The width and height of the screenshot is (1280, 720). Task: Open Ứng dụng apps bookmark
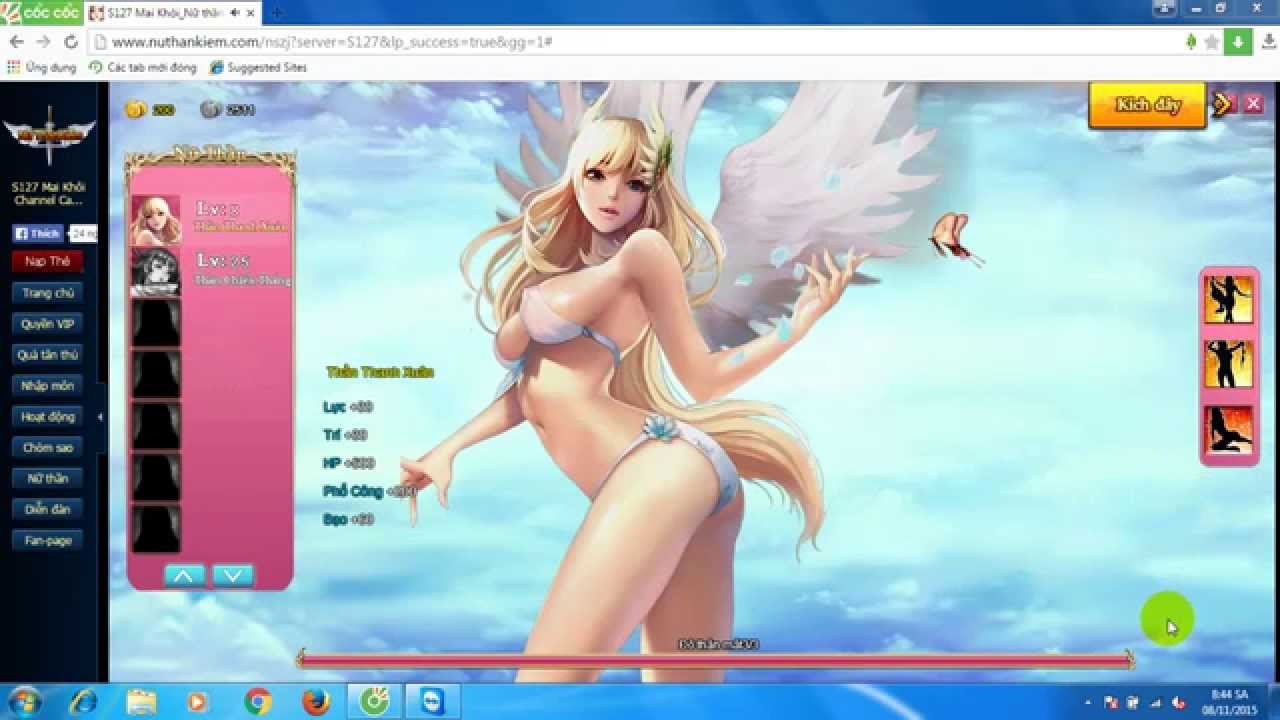(x=42, y=68)
